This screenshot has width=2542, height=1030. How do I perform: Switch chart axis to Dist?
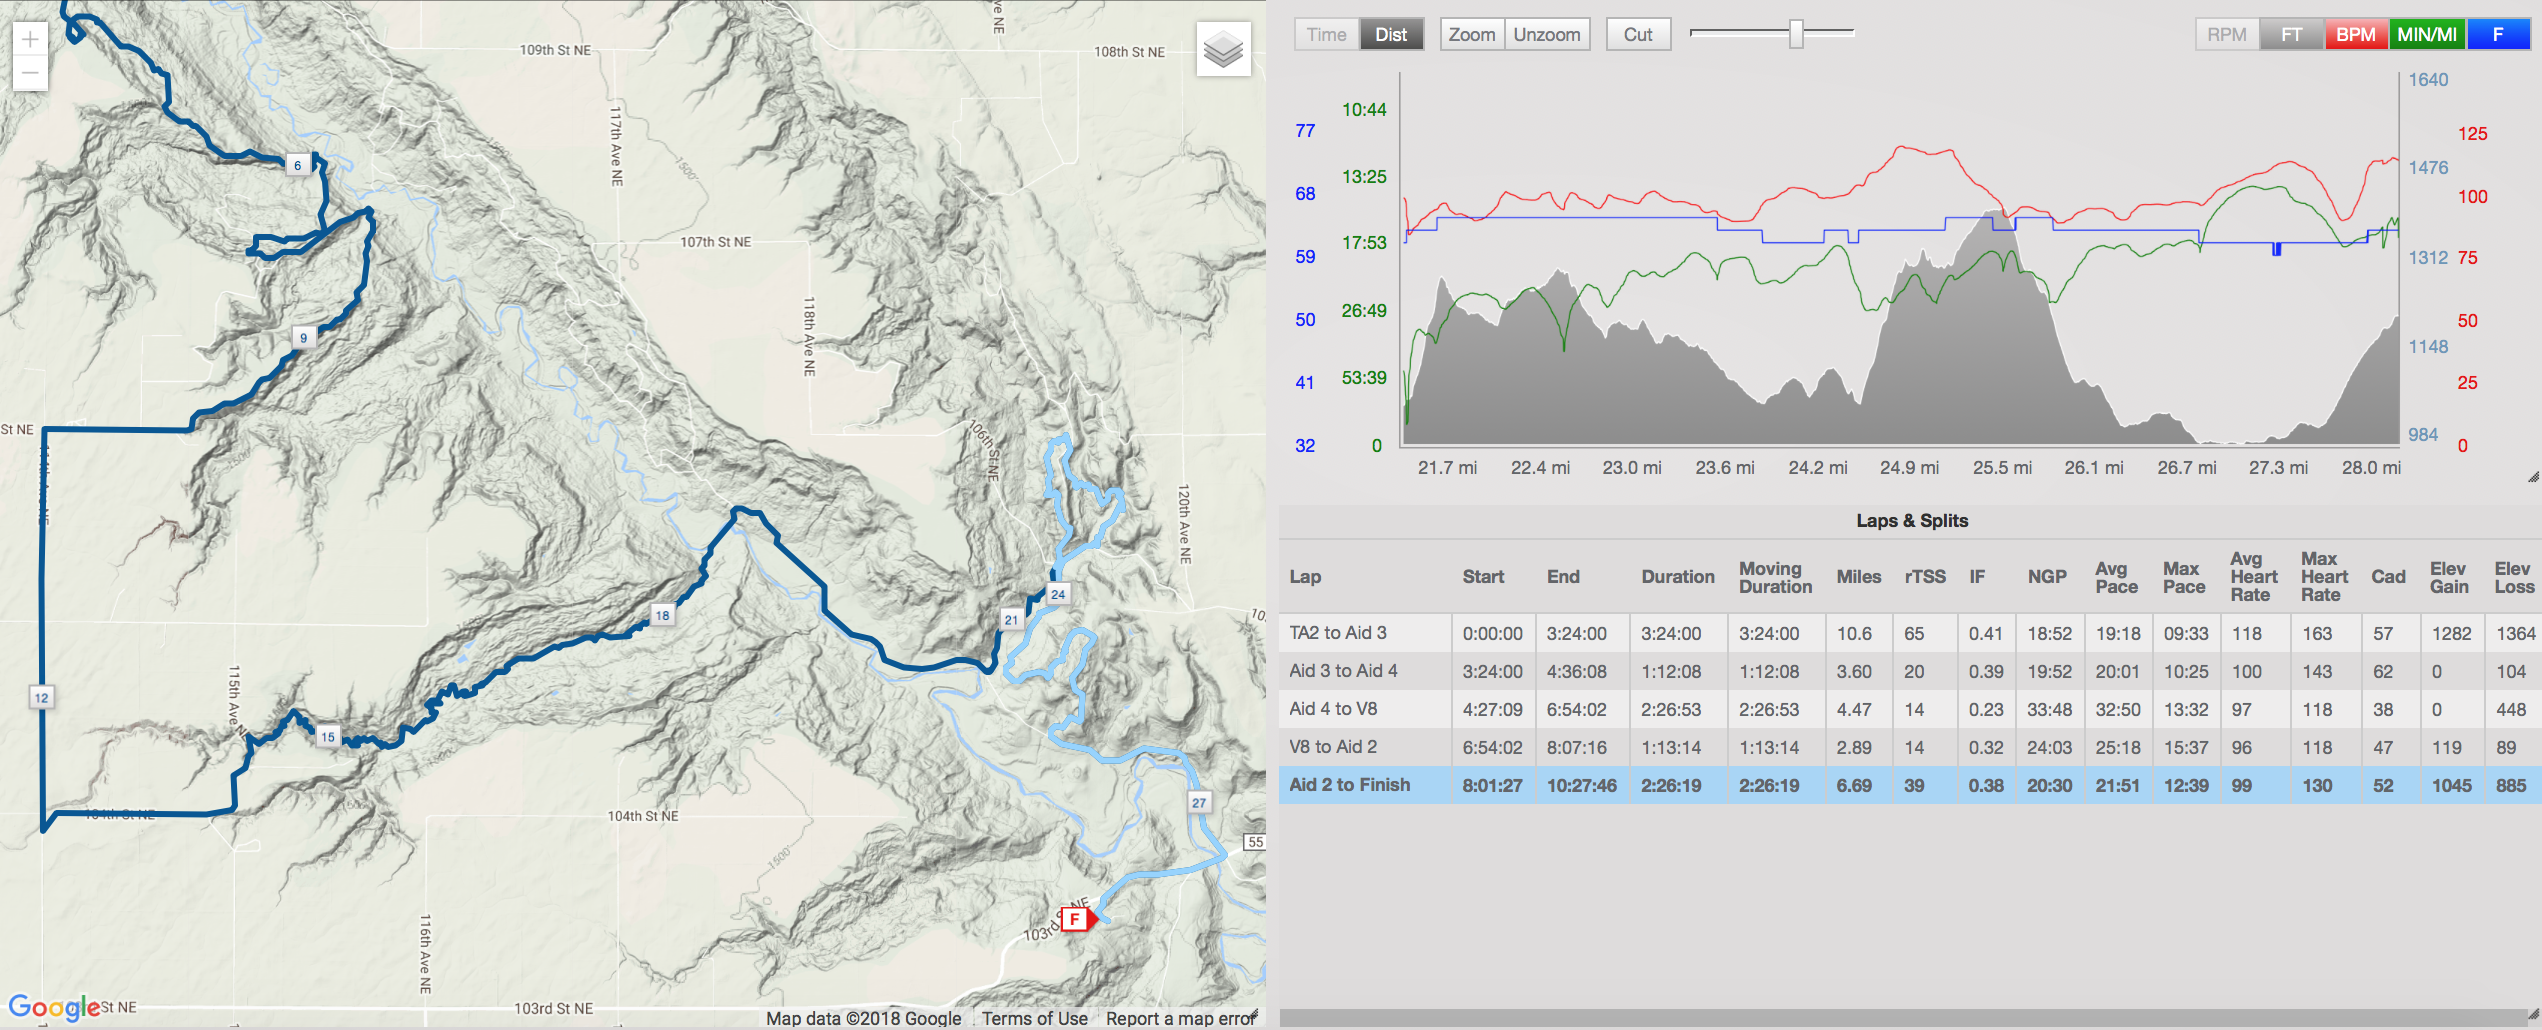tap(1391, 34)
